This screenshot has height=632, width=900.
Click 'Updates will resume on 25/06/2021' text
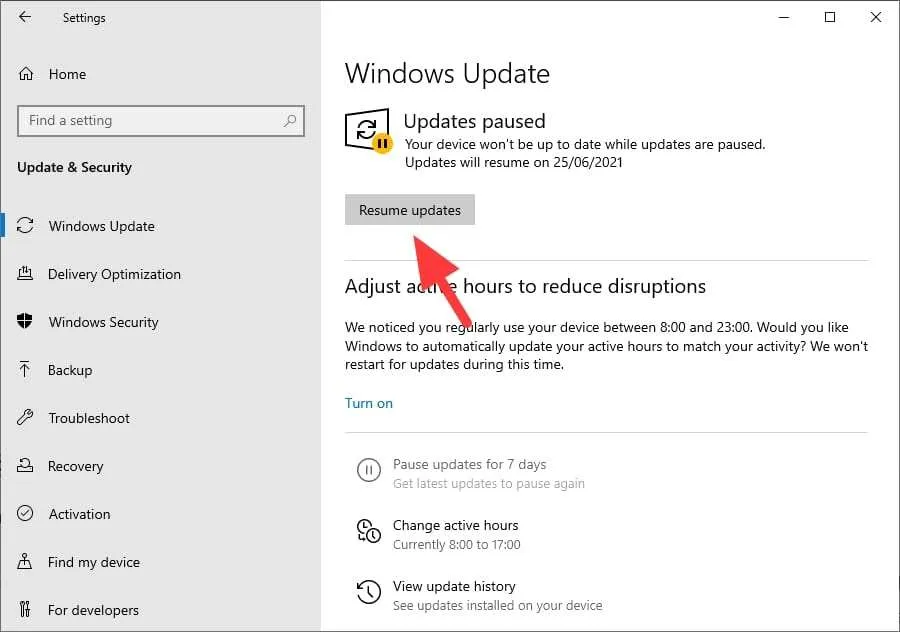pyautogui.click(x=514, y=162)
